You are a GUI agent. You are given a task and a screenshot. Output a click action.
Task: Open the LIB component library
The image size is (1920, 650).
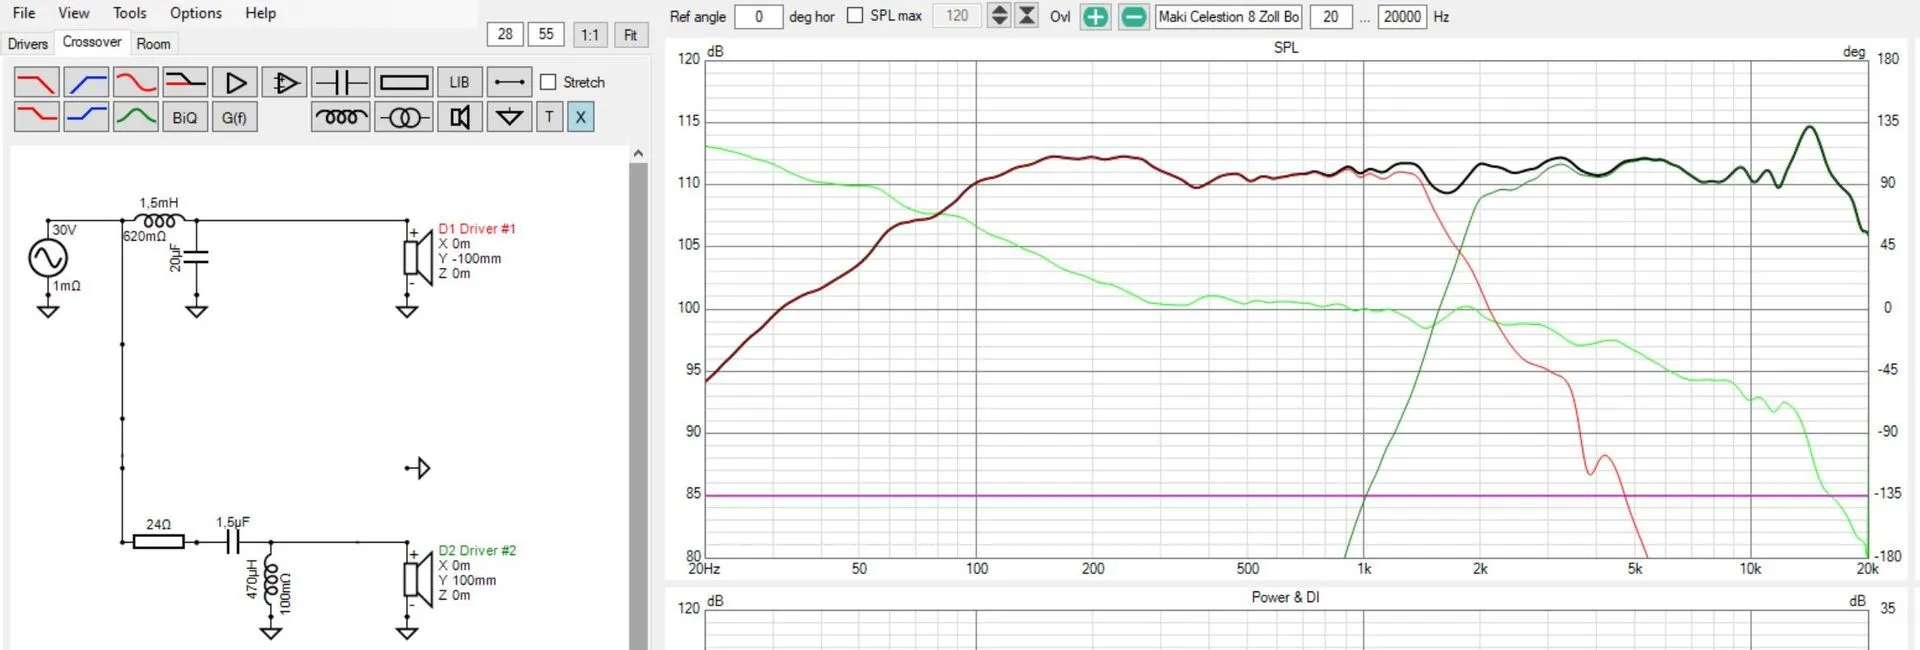click(x=459, y=82)
